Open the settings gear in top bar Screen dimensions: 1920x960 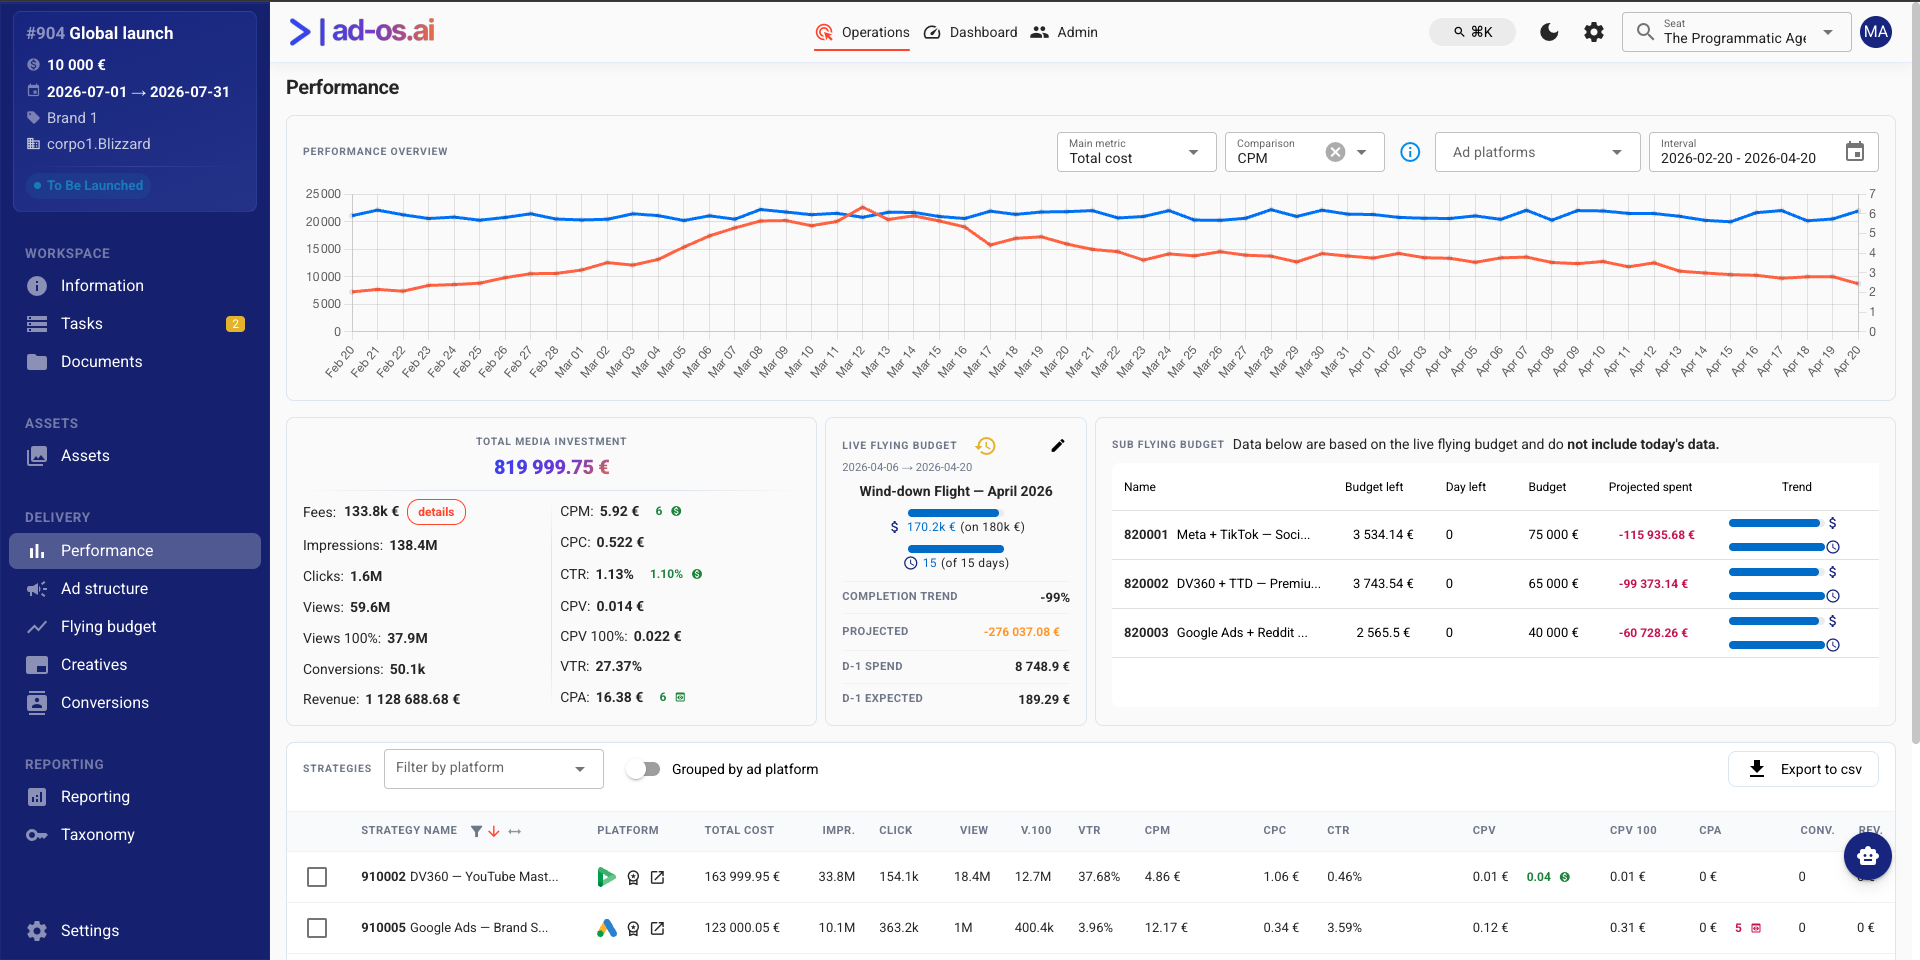1594,32
